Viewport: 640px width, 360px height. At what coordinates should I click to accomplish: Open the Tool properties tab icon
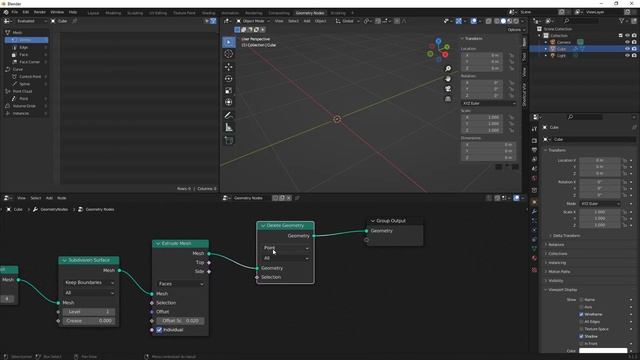click(x=534, y=129)
